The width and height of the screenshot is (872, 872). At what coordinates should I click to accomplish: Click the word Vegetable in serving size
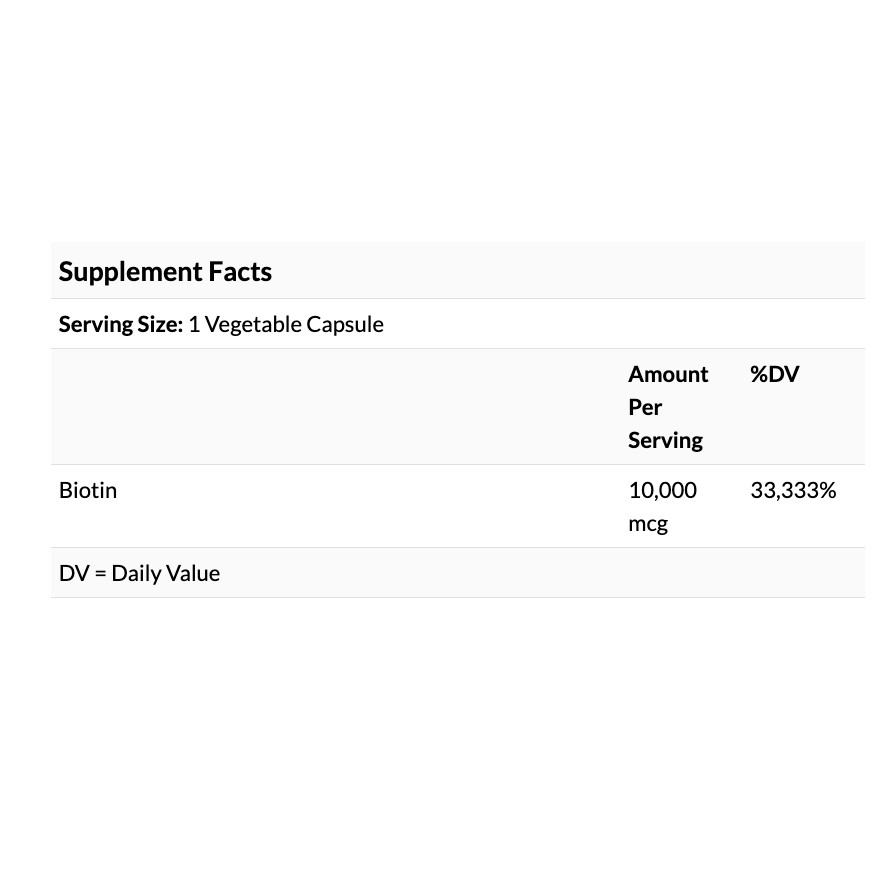point(252,324)
